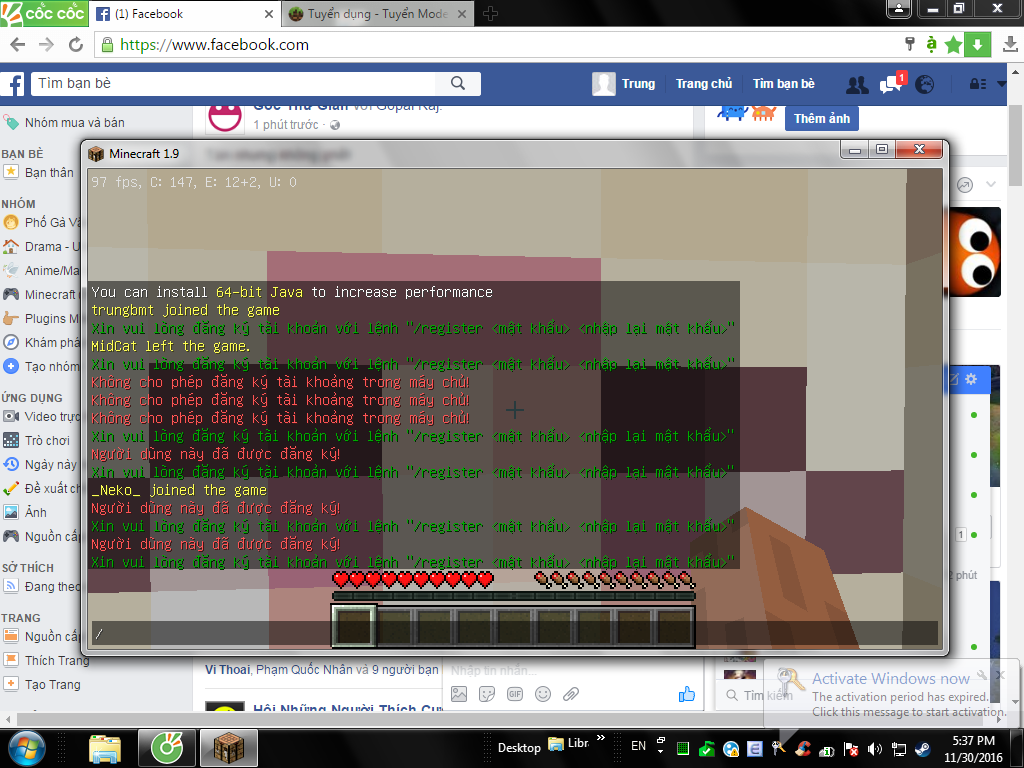The image size is (1024, 768).
Task: Click Cốc Cốc taskbar icon
Action: (167, 748)
